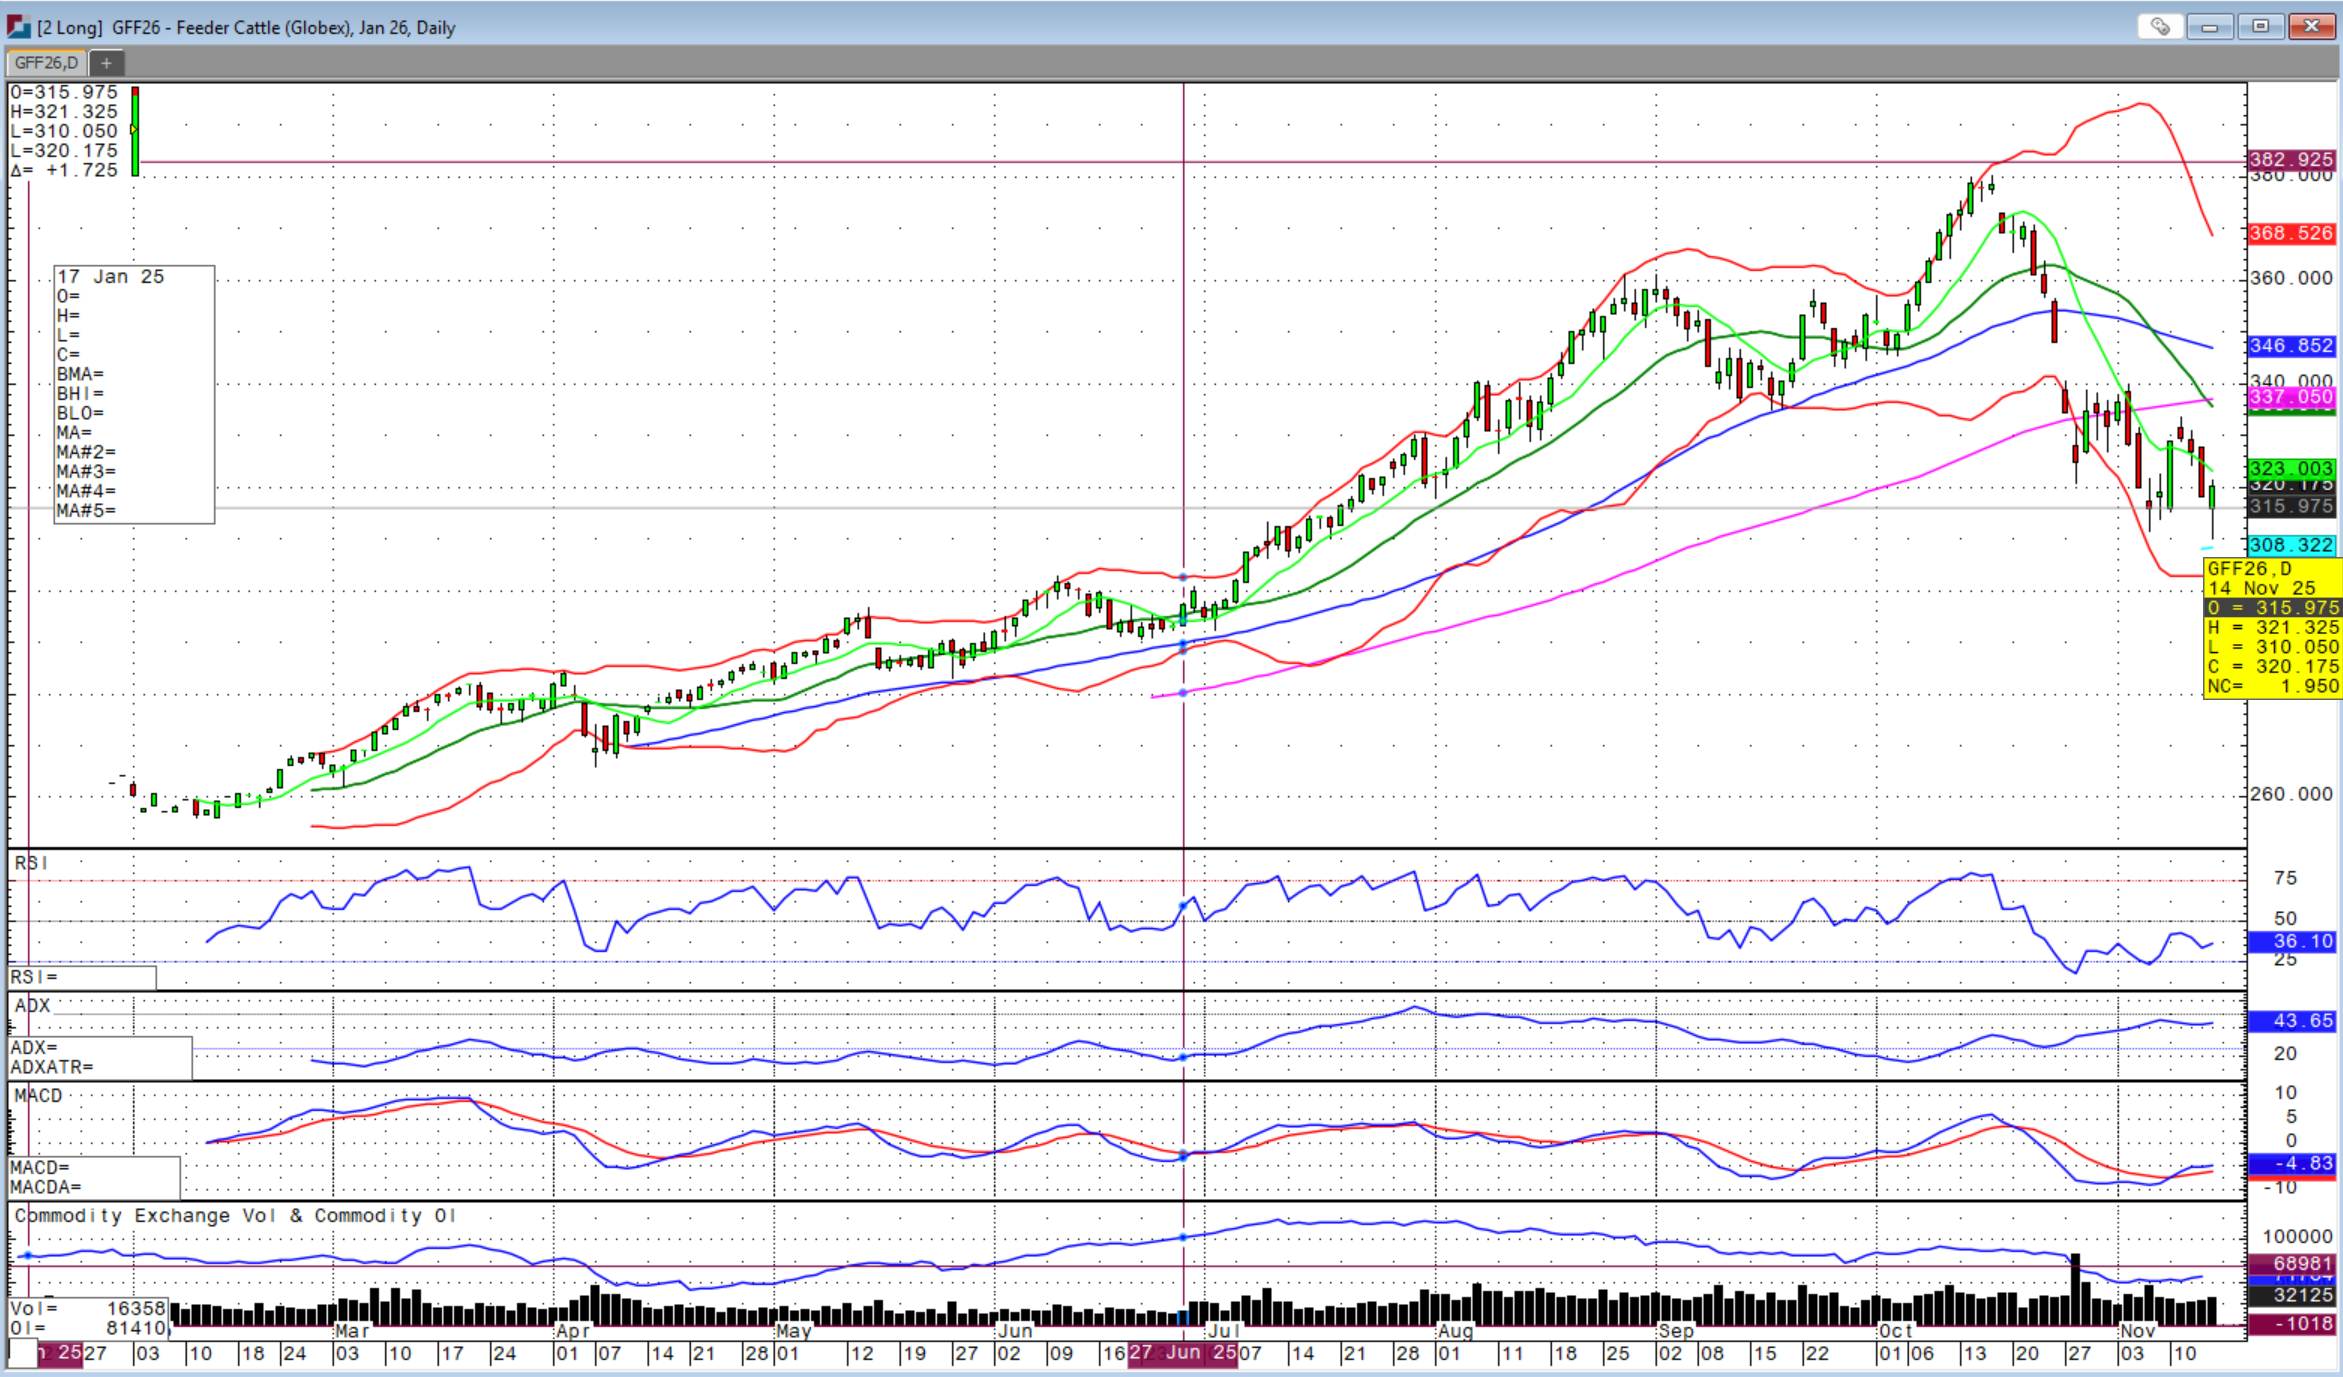Click the 27 Jun 25 date marker on time axis

point(1182,1353)
